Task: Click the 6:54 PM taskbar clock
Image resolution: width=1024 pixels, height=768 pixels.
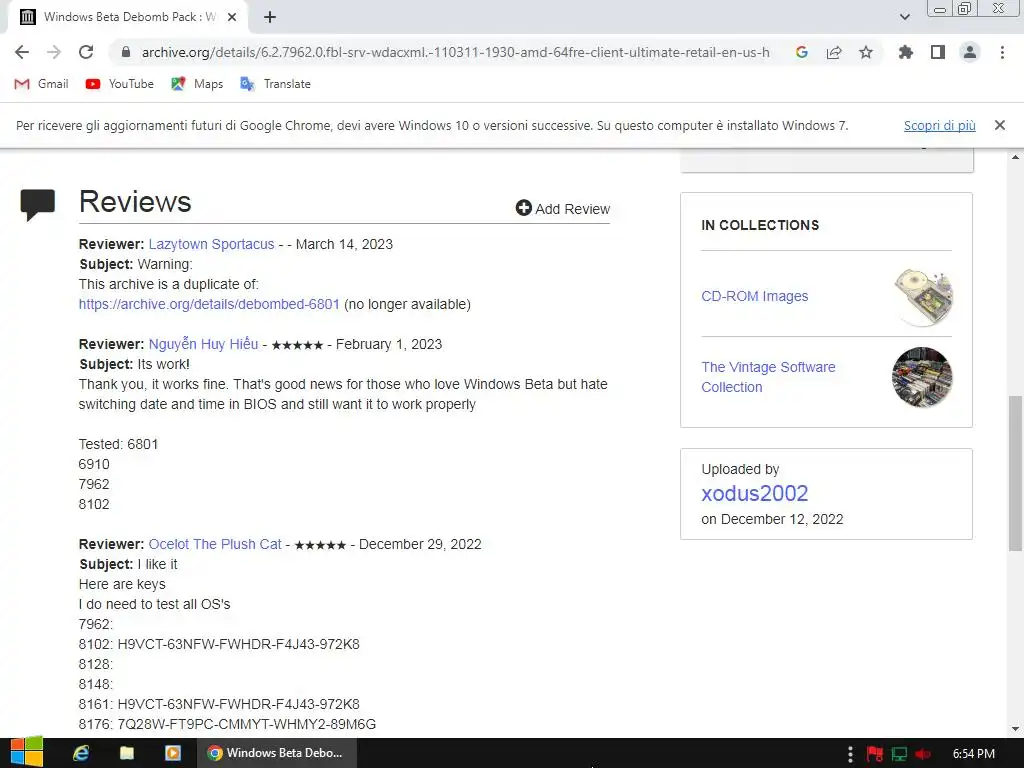Action: [974, 754]
